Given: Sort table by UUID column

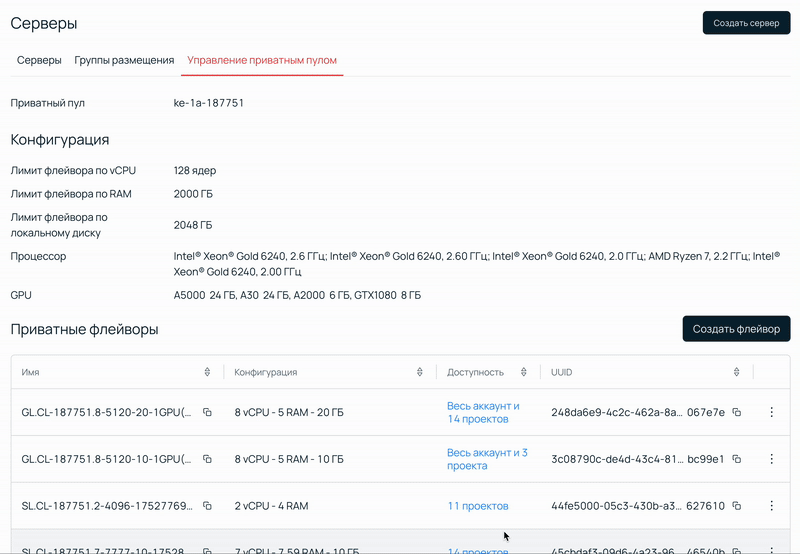Looking at the screenshot, I should tap(737, 372).
